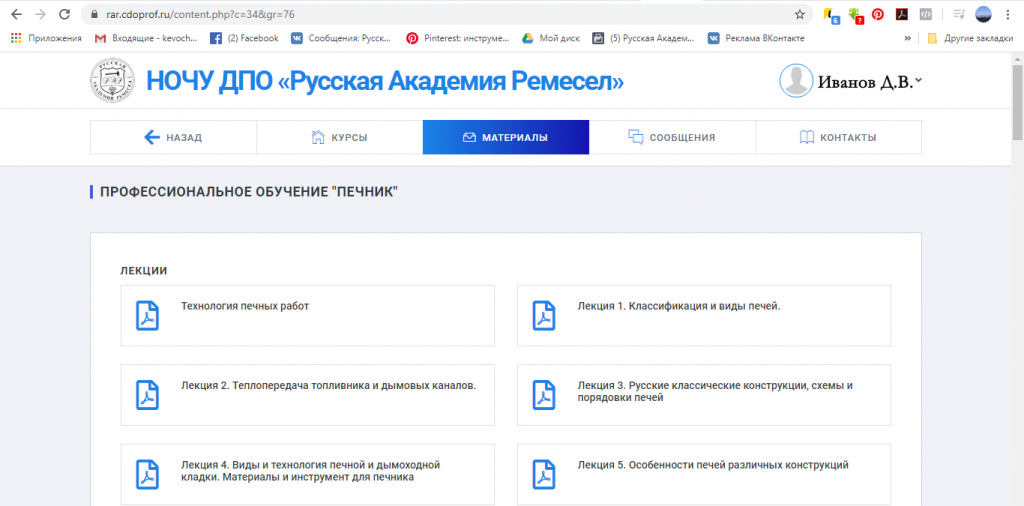1024x506 pixels.
Task: Open the Adobe Acrobat extension icon
Action: point(902,14)
